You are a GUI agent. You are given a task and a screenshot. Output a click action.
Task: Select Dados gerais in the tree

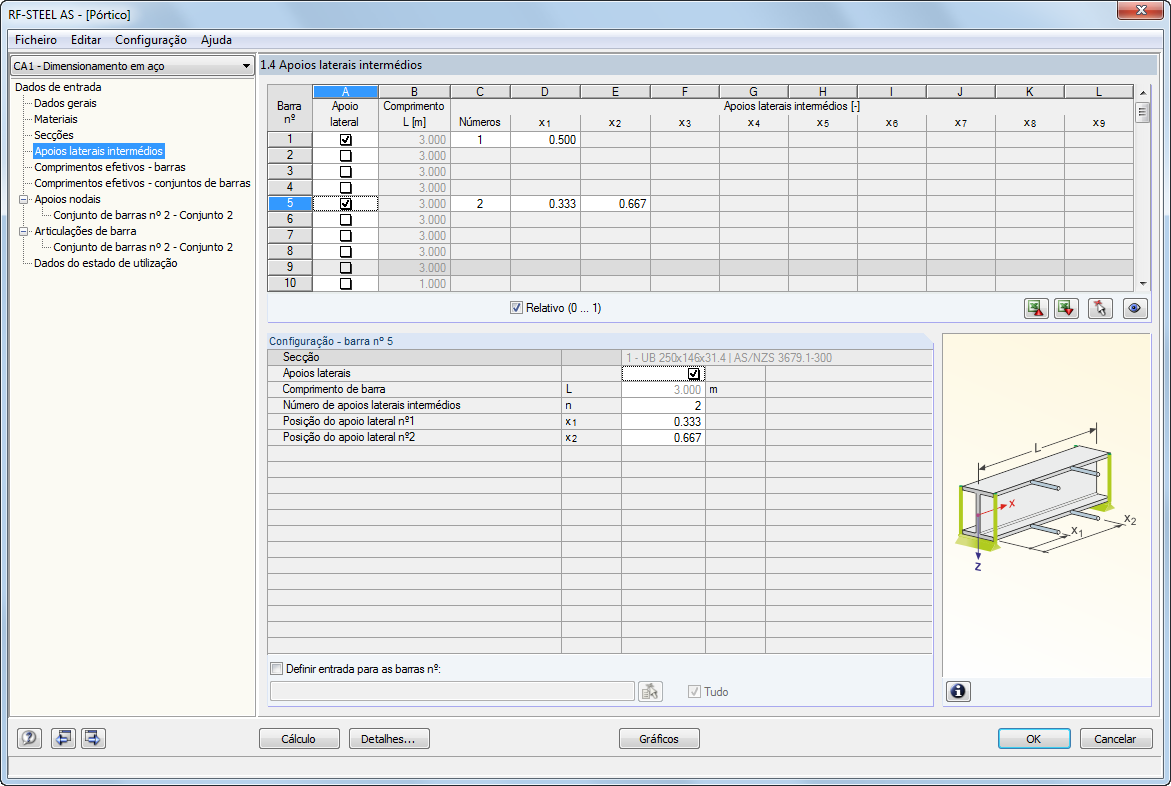point(65,103)
